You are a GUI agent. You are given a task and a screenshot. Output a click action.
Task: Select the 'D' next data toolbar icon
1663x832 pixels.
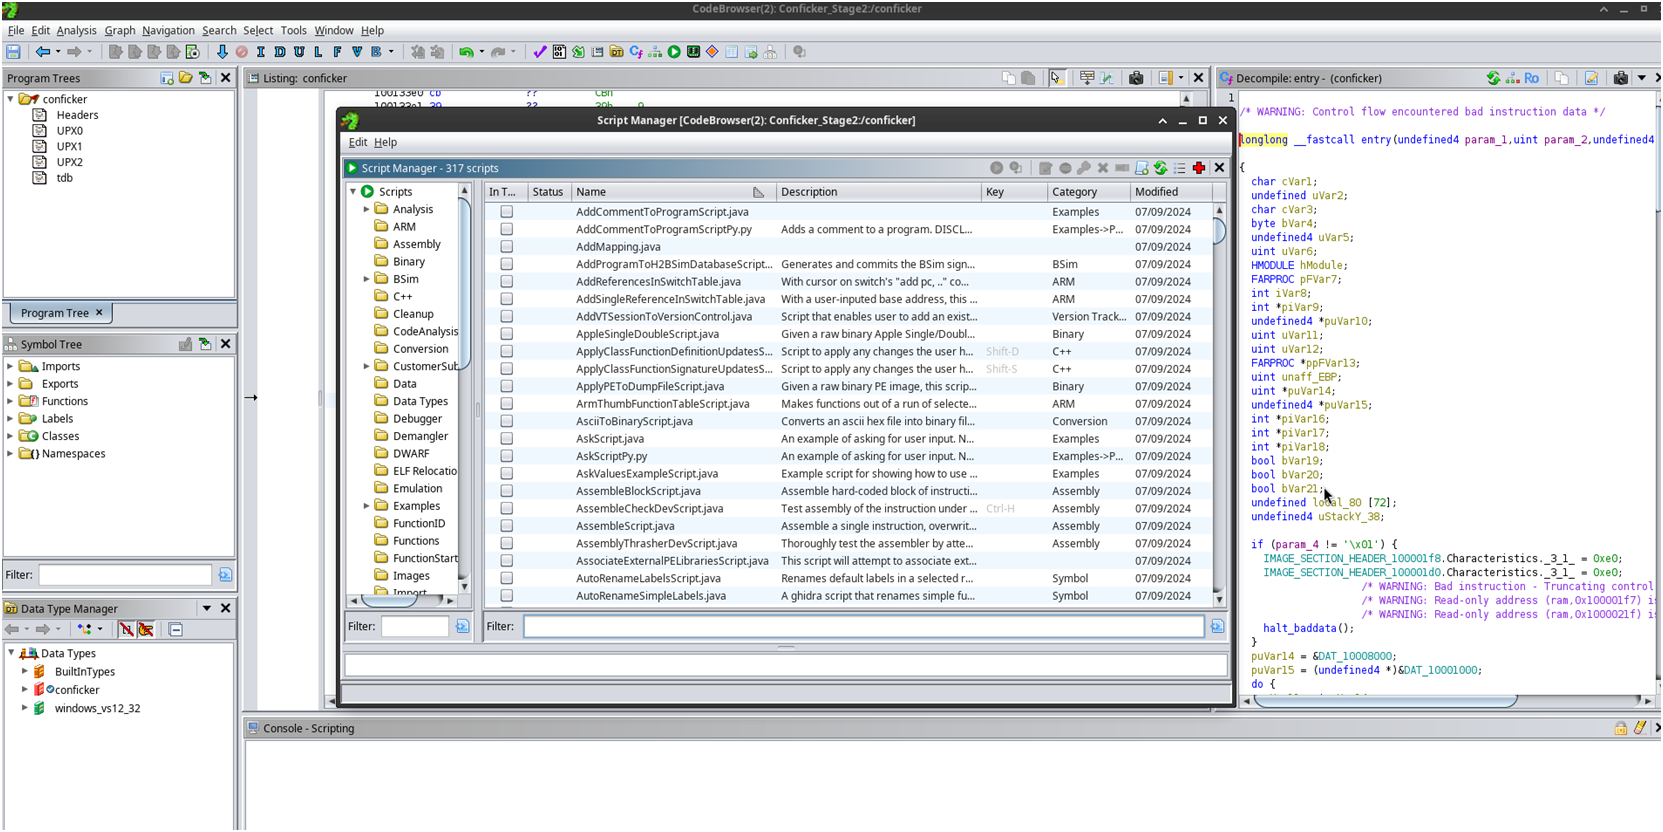[280, 52]
